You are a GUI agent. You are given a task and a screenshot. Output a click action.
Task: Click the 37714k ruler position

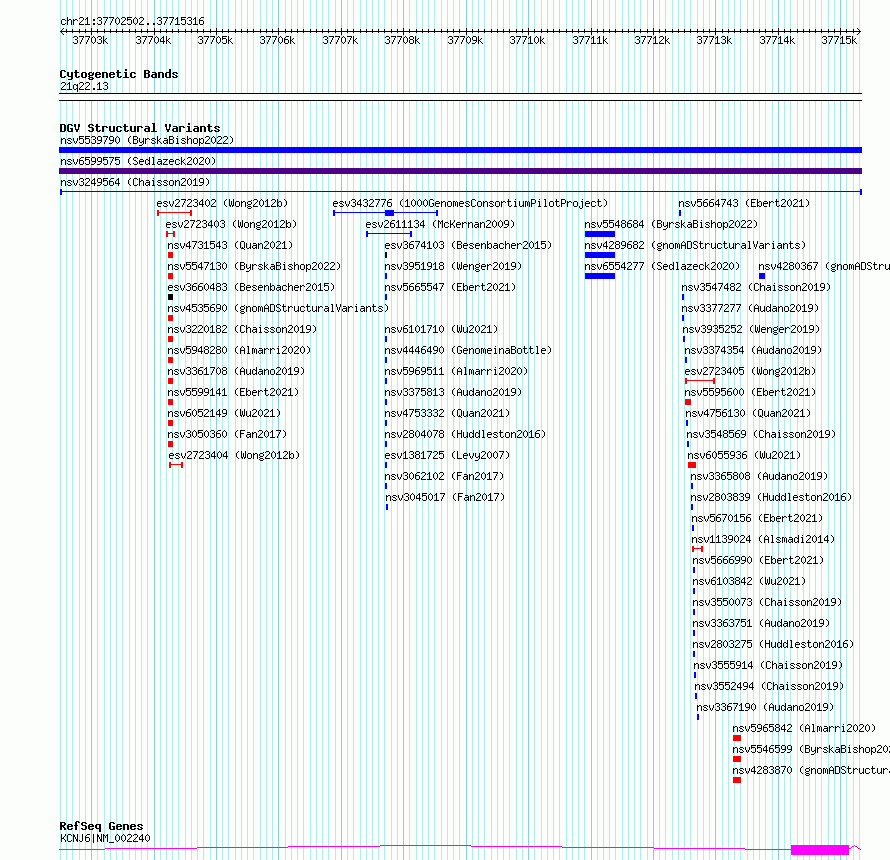pos(777,40)
